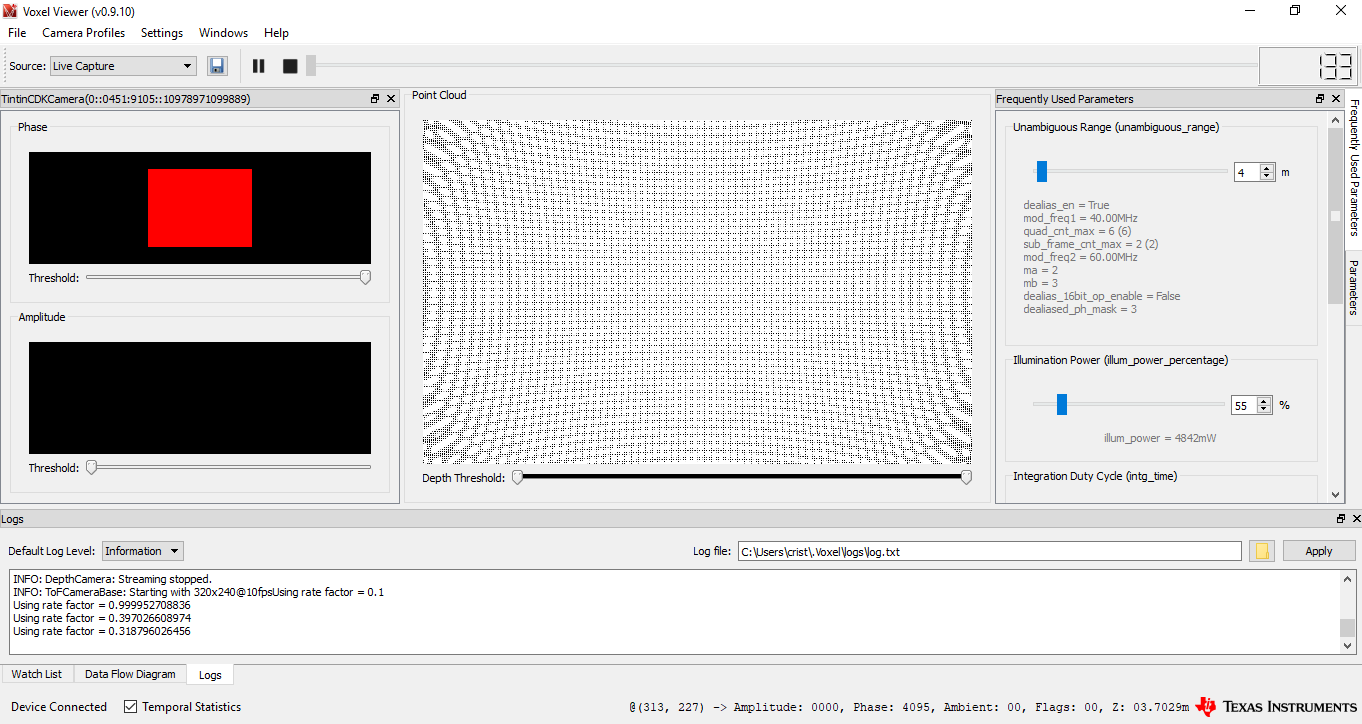Click the unambiguous range value field
Image resolution: width=1362 pixels, height=724 pixels.
click(x=1247, y=172)
